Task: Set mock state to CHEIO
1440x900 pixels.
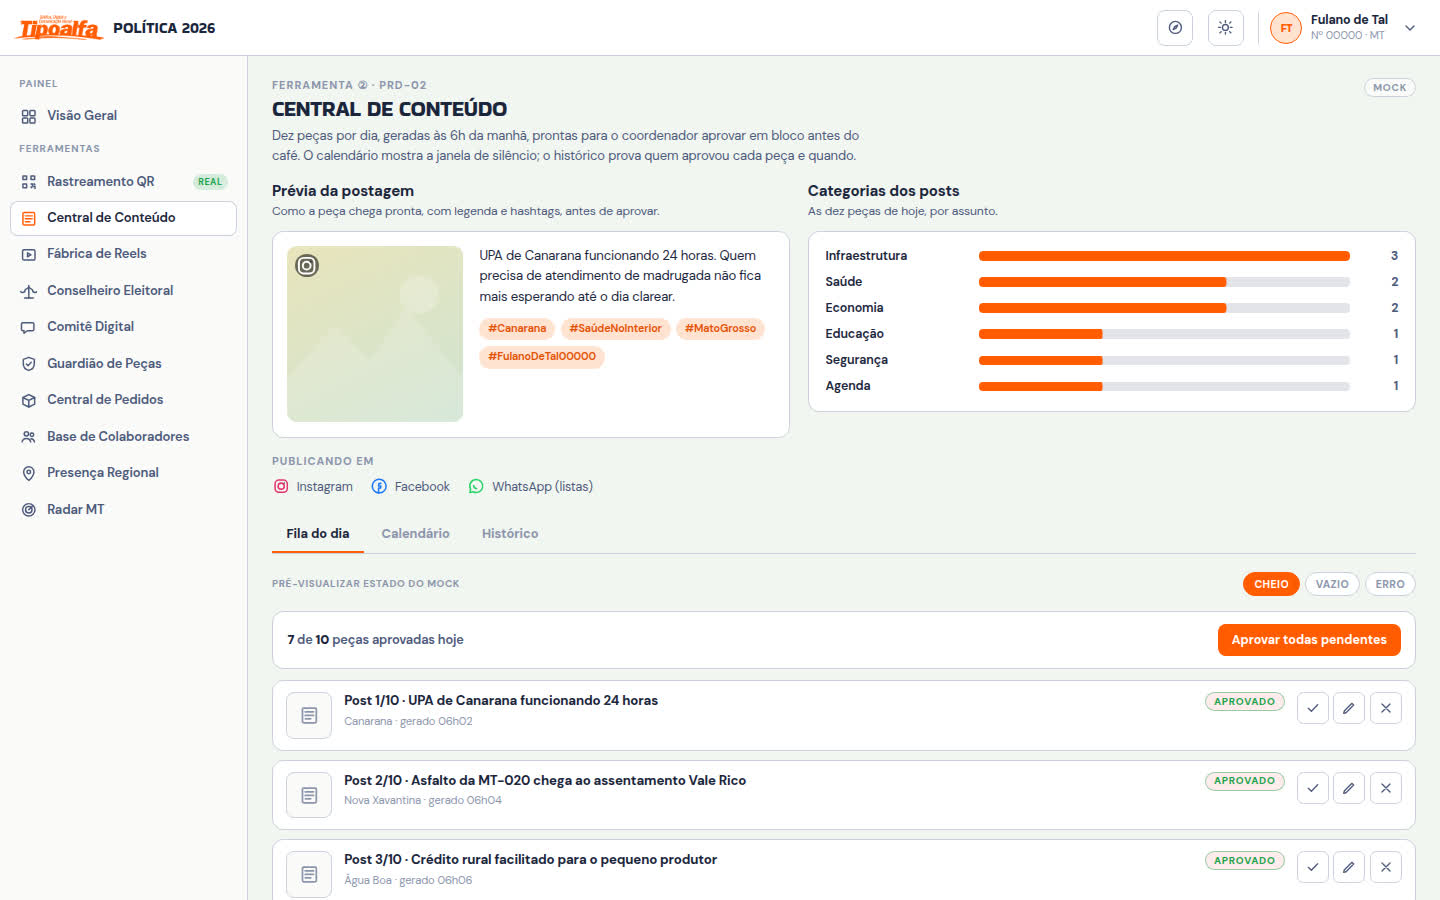Action: [x=1271, y=584]
